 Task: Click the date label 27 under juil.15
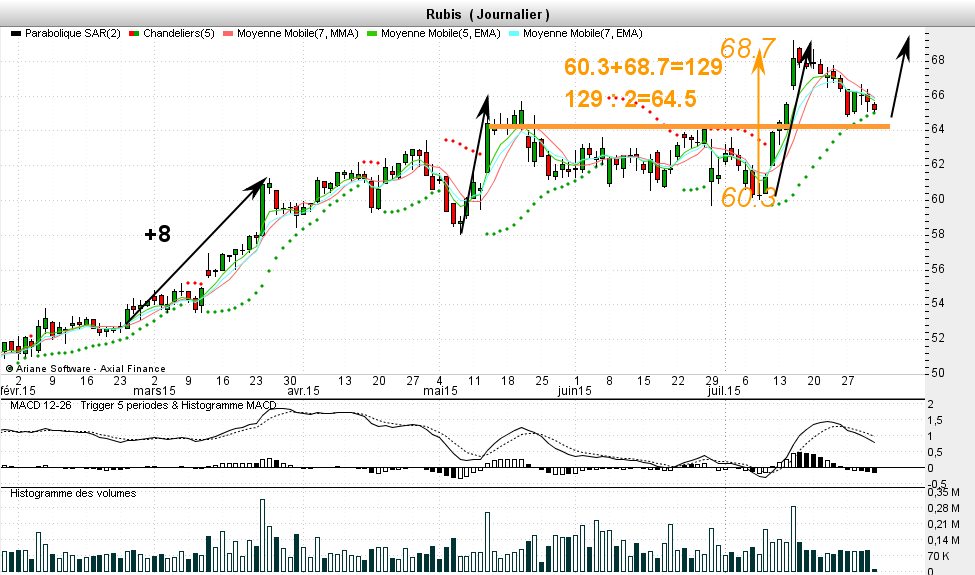click(x=848, y=381)
